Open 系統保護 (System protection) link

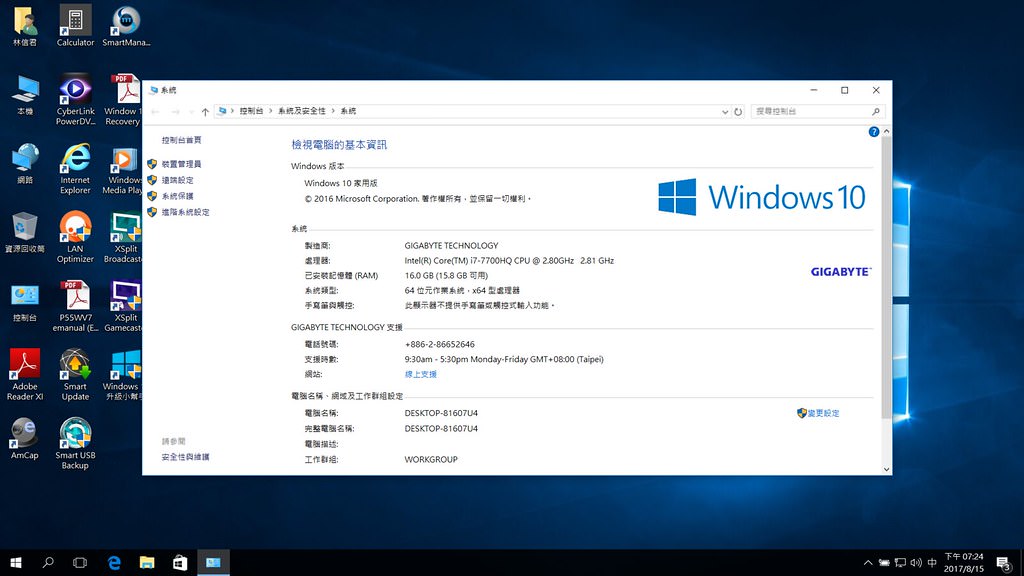(x=178, y=197)
